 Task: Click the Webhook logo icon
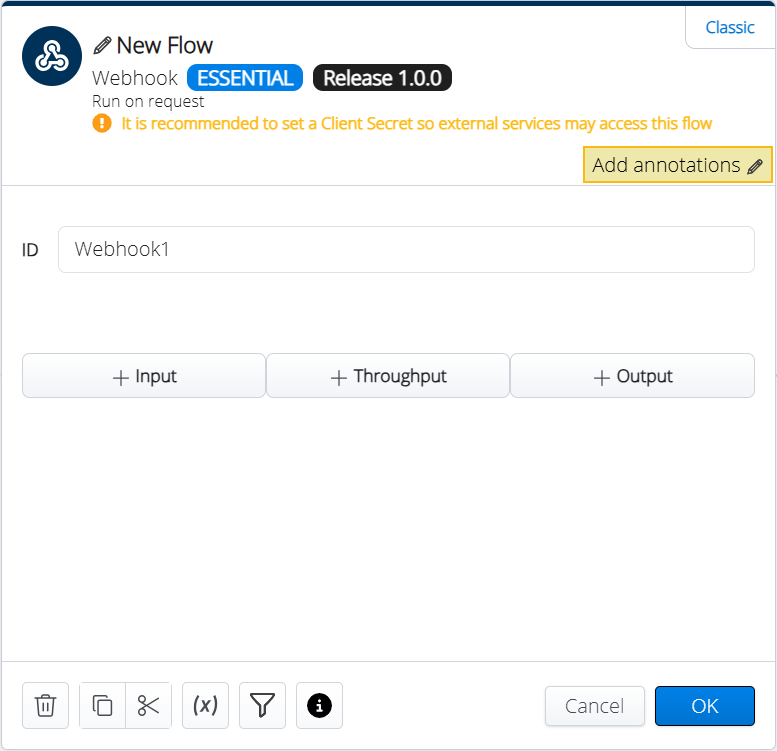pyautogui.click(x=51, y=58)
